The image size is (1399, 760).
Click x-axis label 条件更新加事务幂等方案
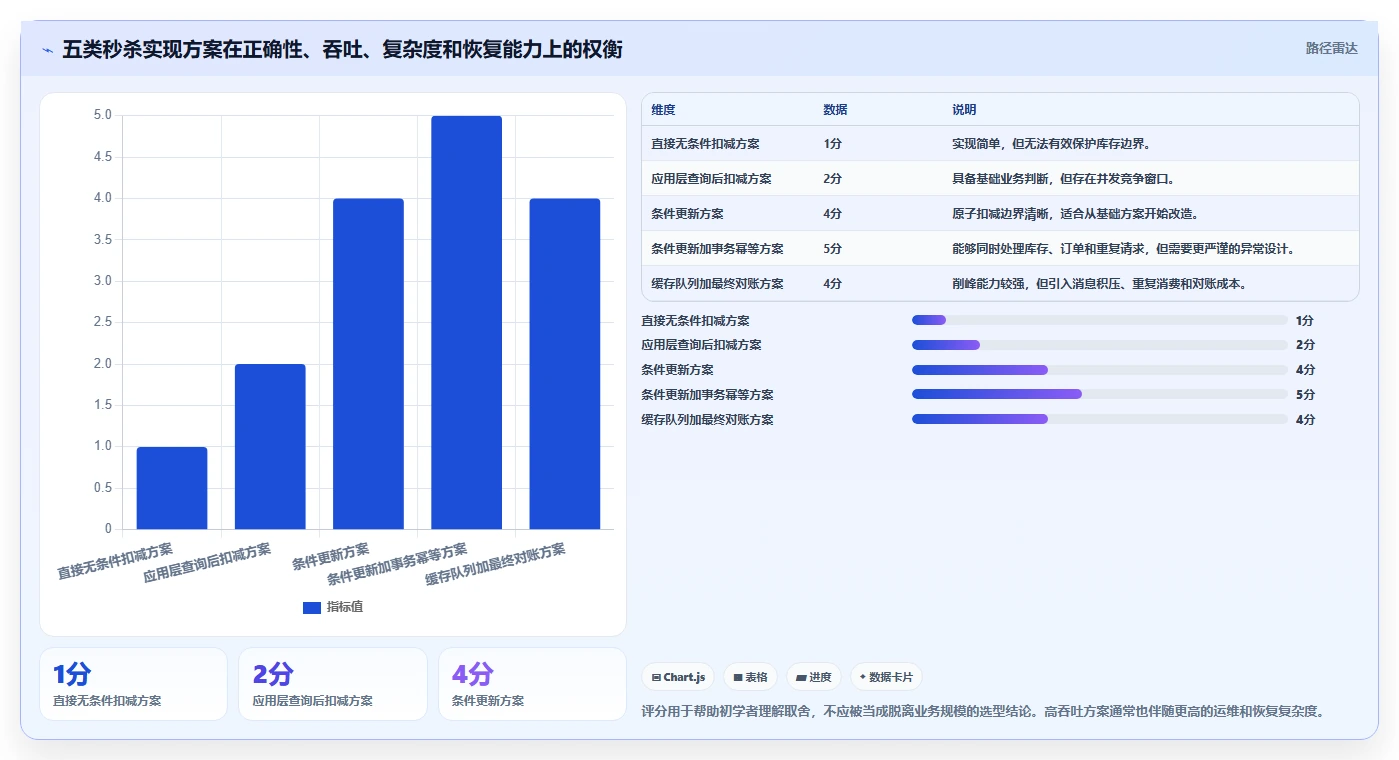point(399,564)
